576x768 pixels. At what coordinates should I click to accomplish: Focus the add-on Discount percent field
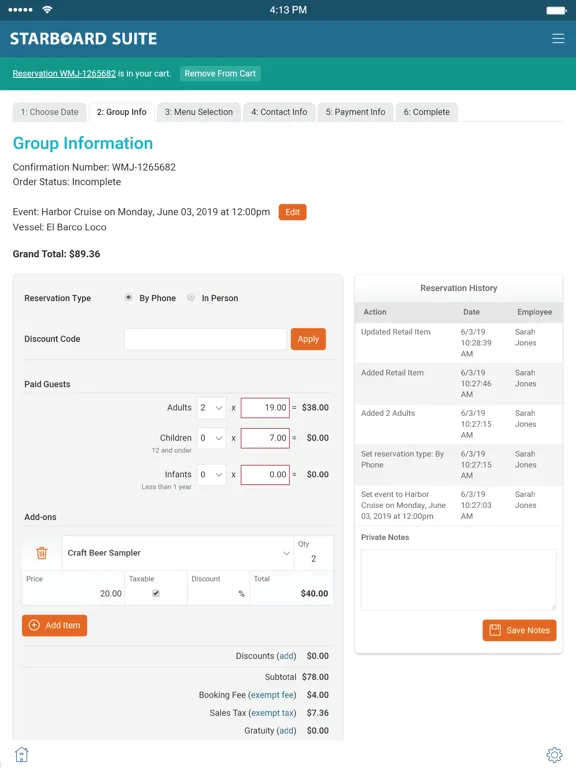point(218,588)
